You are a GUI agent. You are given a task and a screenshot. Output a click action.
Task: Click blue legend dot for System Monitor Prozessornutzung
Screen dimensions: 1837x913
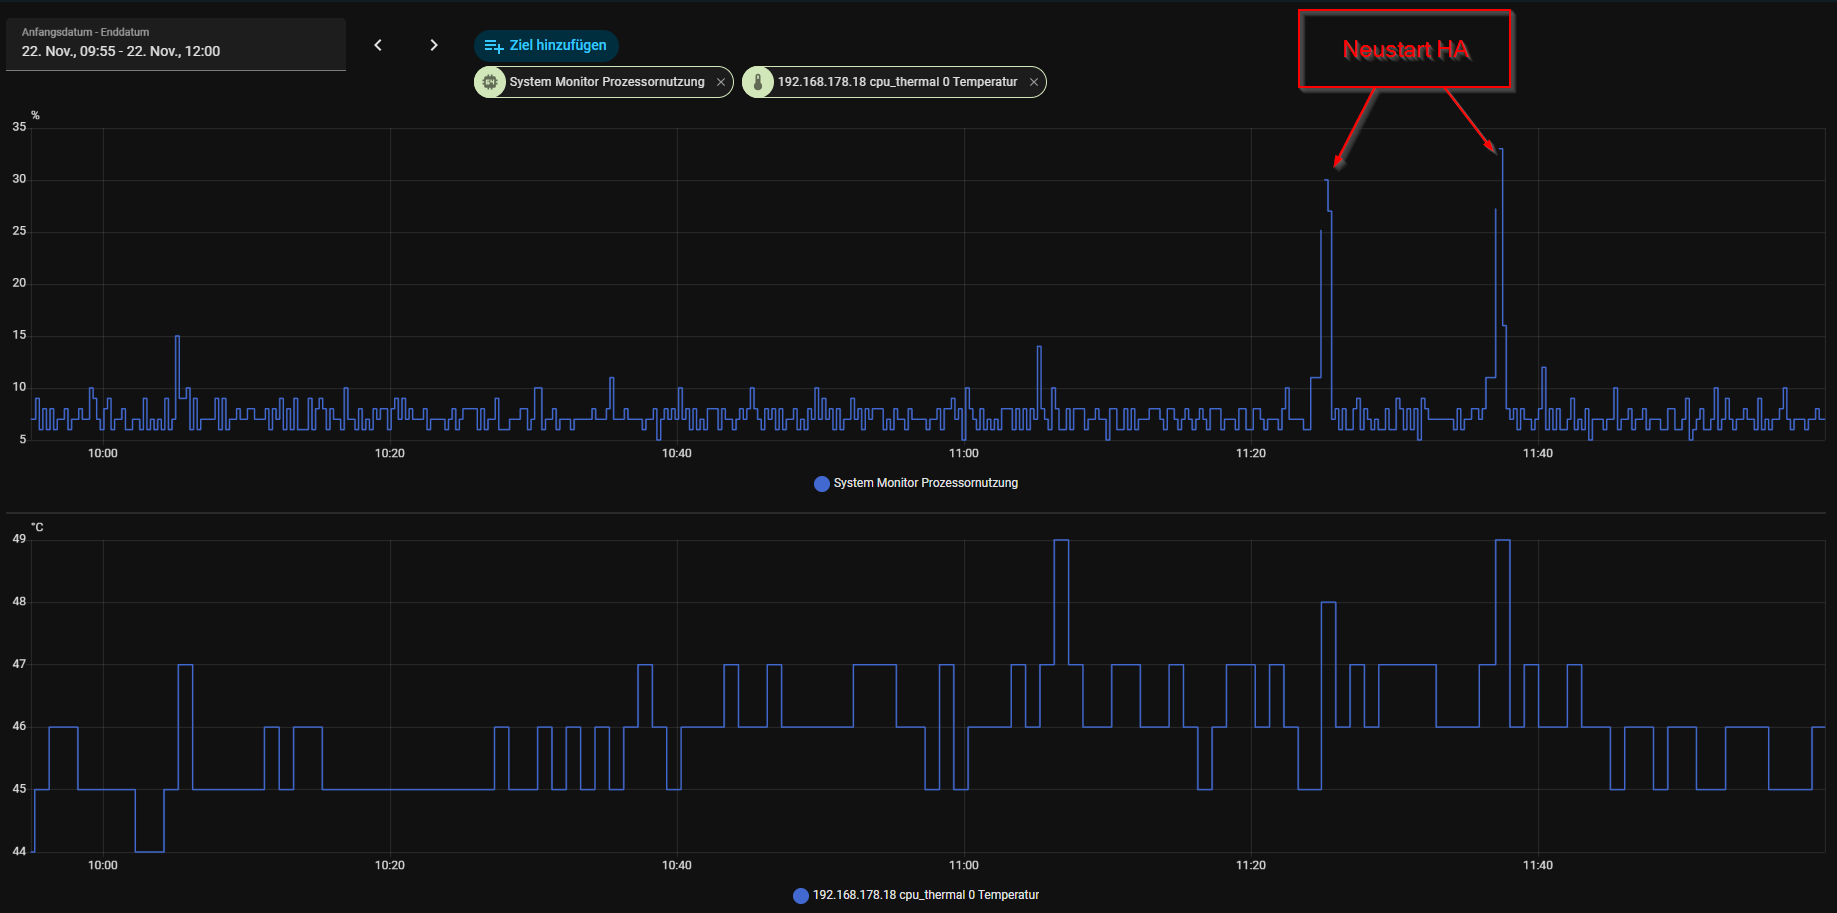(x=822, y=484)
